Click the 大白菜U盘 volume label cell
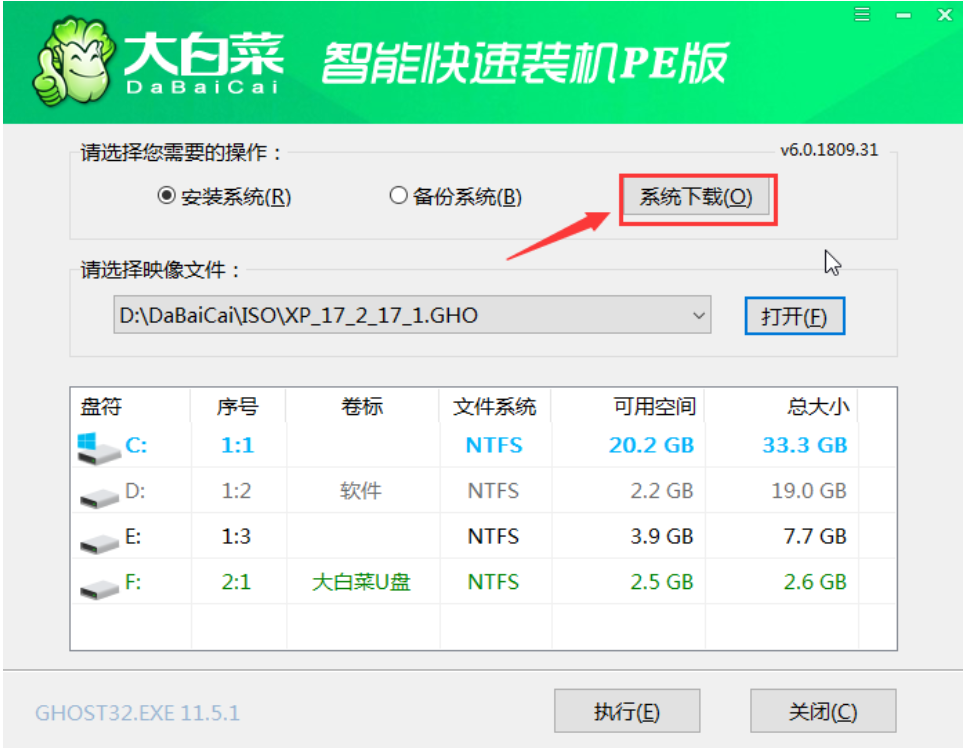The image size is (973, 753). coord(361,582)
